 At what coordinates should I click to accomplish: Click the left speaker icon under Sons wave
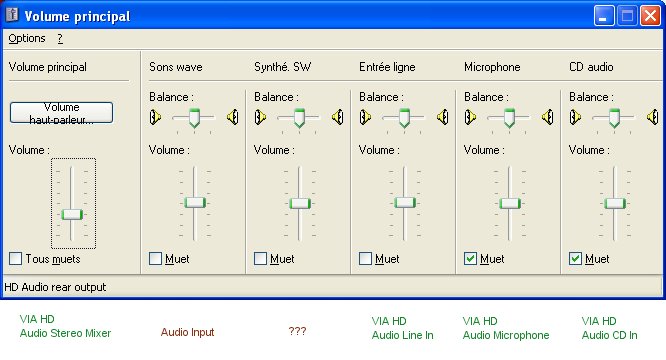click(x=155, y=117)
